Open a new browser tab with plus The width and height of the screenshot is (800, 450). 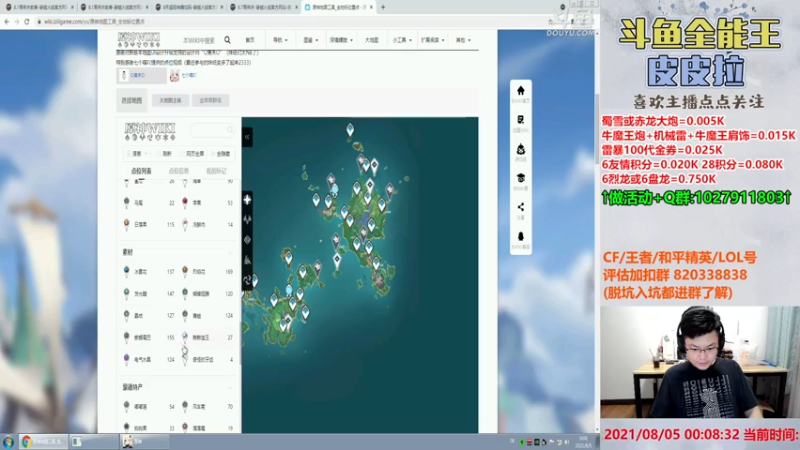[x=383, y=7]
